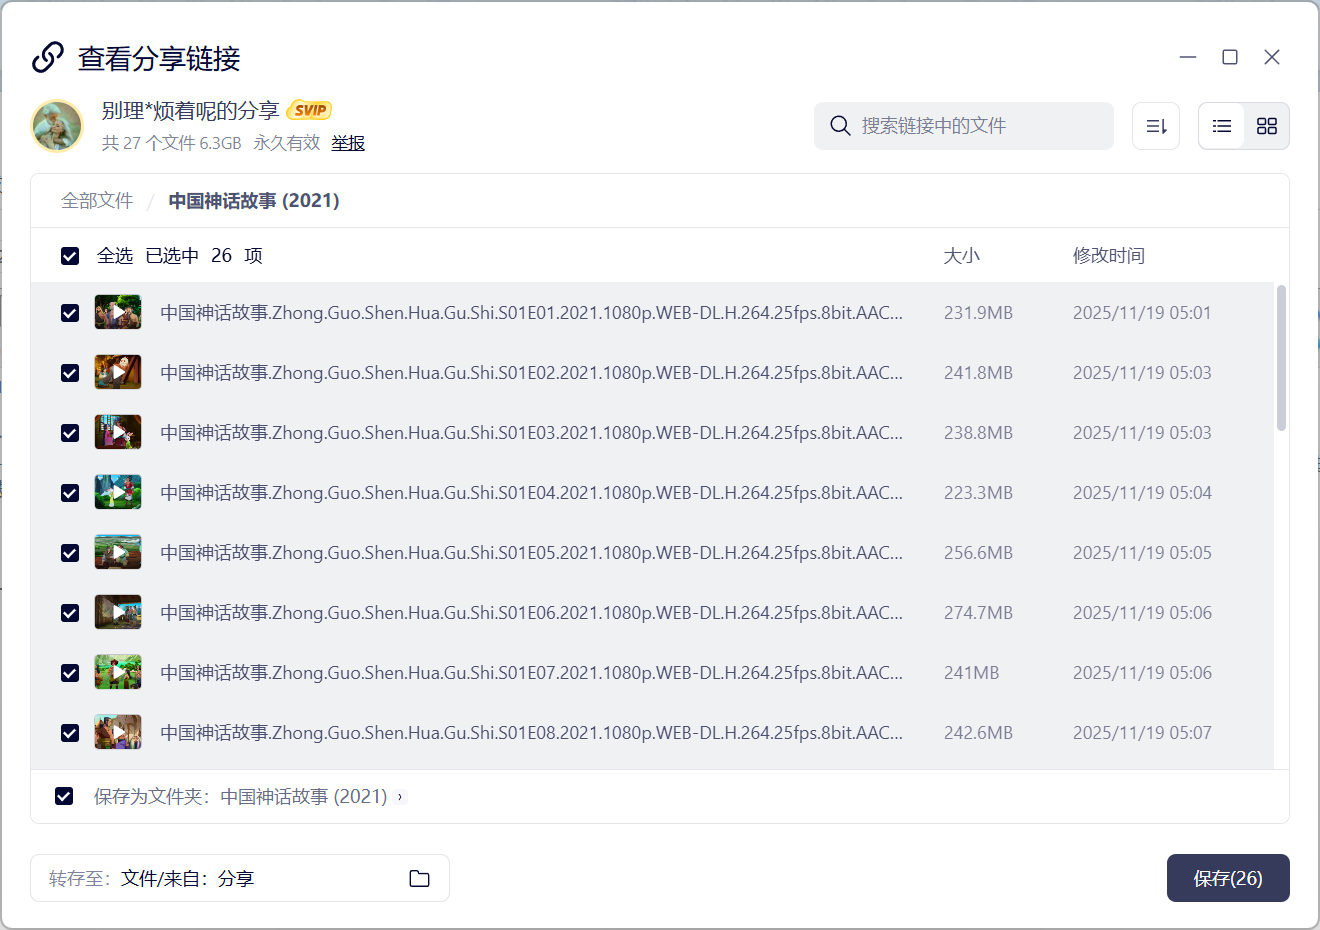Play the S01E01 video thumbnail

(x=118, y=313)
